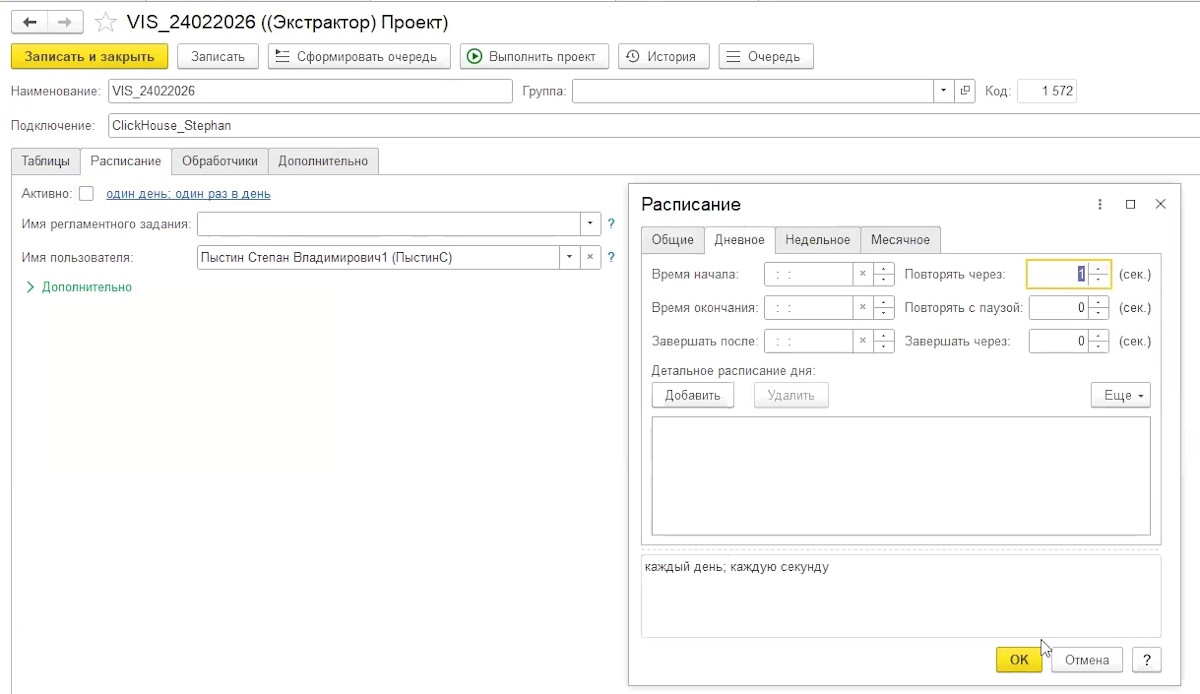The image size is (1200, 694).
Task: Select the 'Дневное' tab in dialog
Action: [x=739, y=240]
